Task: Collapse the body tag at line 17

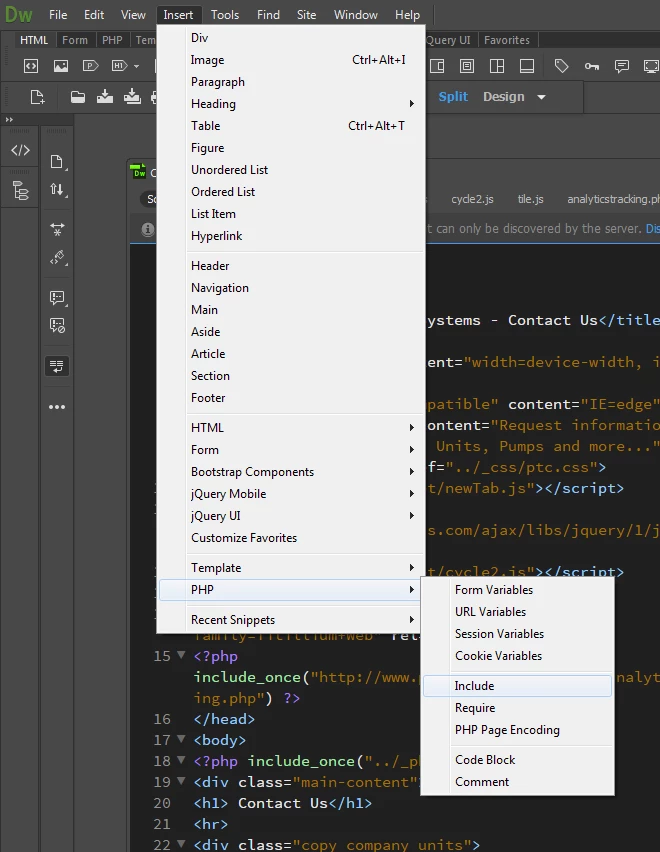Action: coord(181,739)
